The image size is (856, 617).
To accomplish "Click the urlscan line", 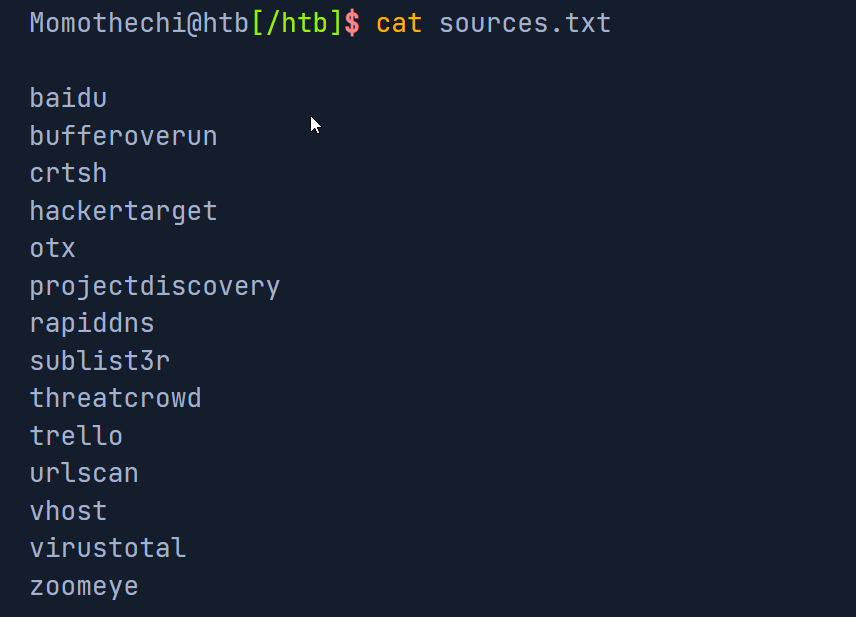I will point(84,473).
